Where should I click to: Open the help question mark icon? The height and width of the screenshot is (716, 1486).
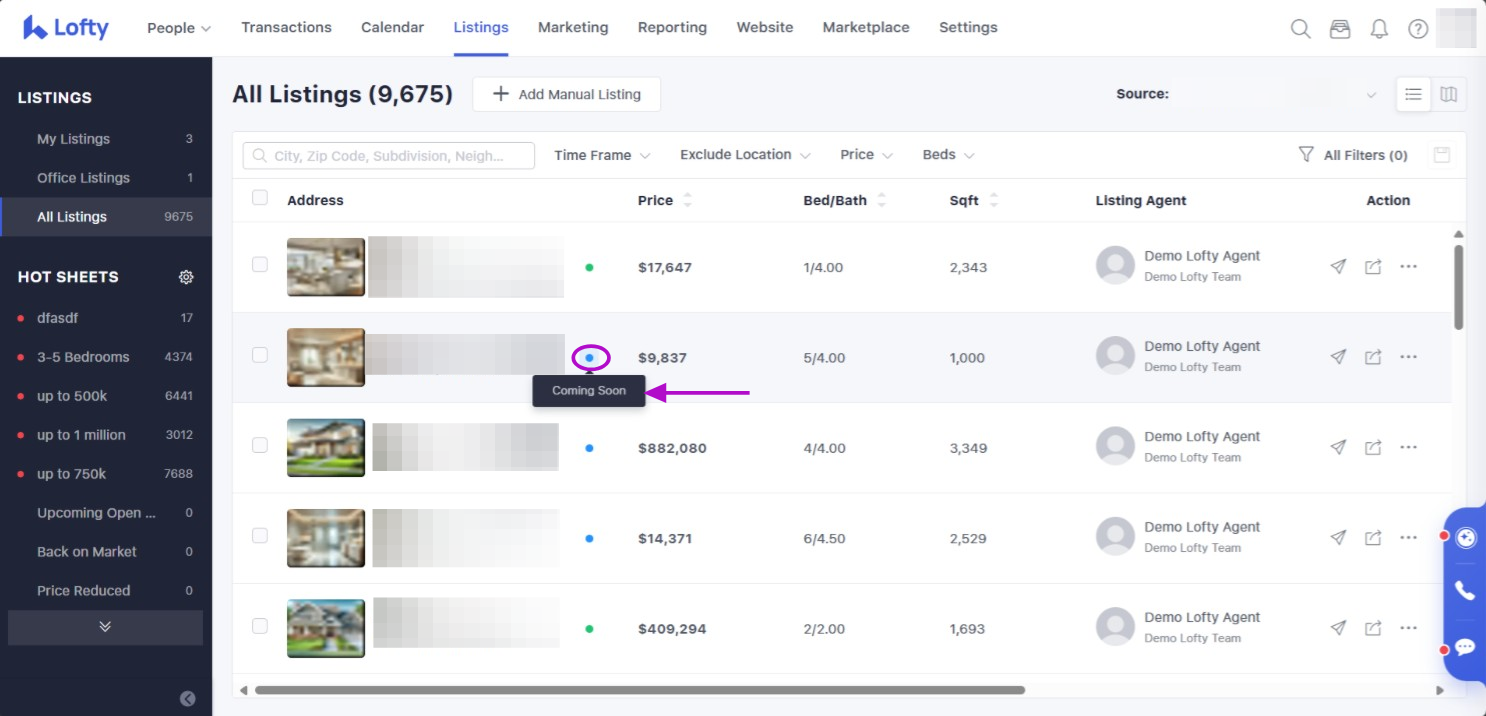pyautogui.click(x=1418, y=29)
